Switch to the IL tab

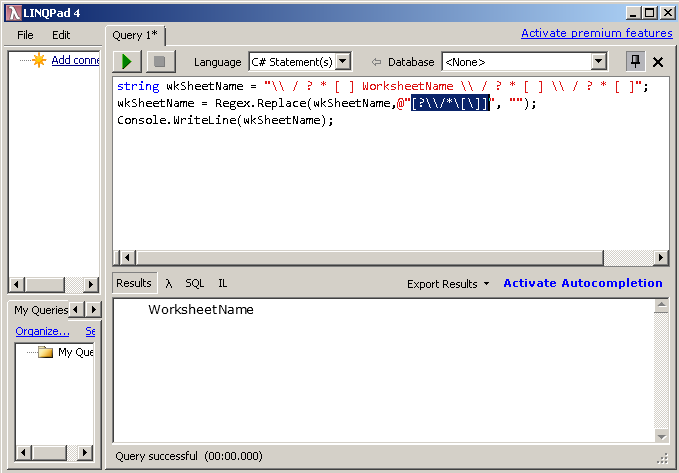(x=223, y=284)
